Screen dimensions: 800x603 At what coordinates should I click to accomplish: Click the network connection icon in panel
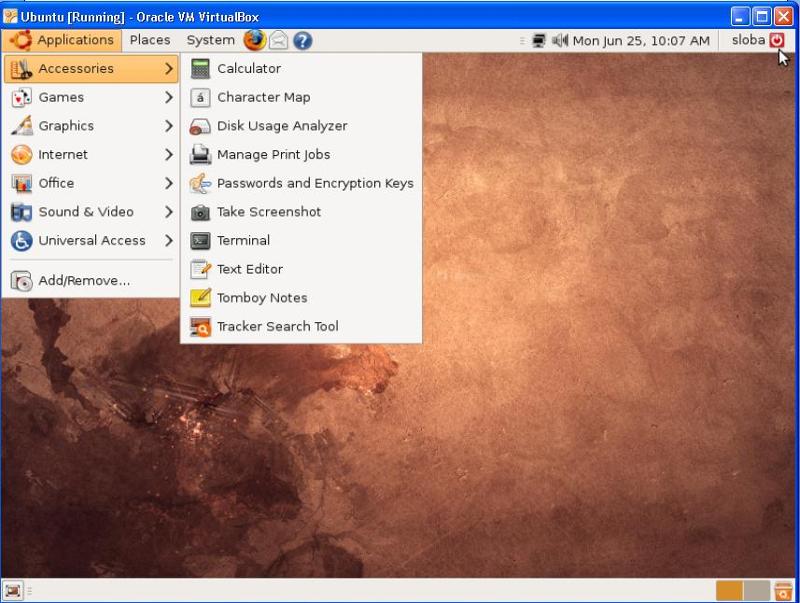click(x=539, y=40)
